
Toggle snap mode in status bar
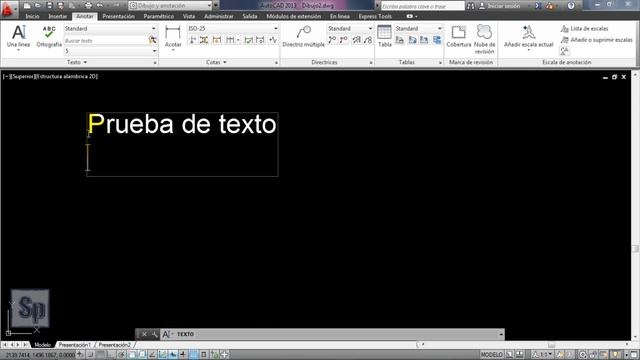(91, 355)
